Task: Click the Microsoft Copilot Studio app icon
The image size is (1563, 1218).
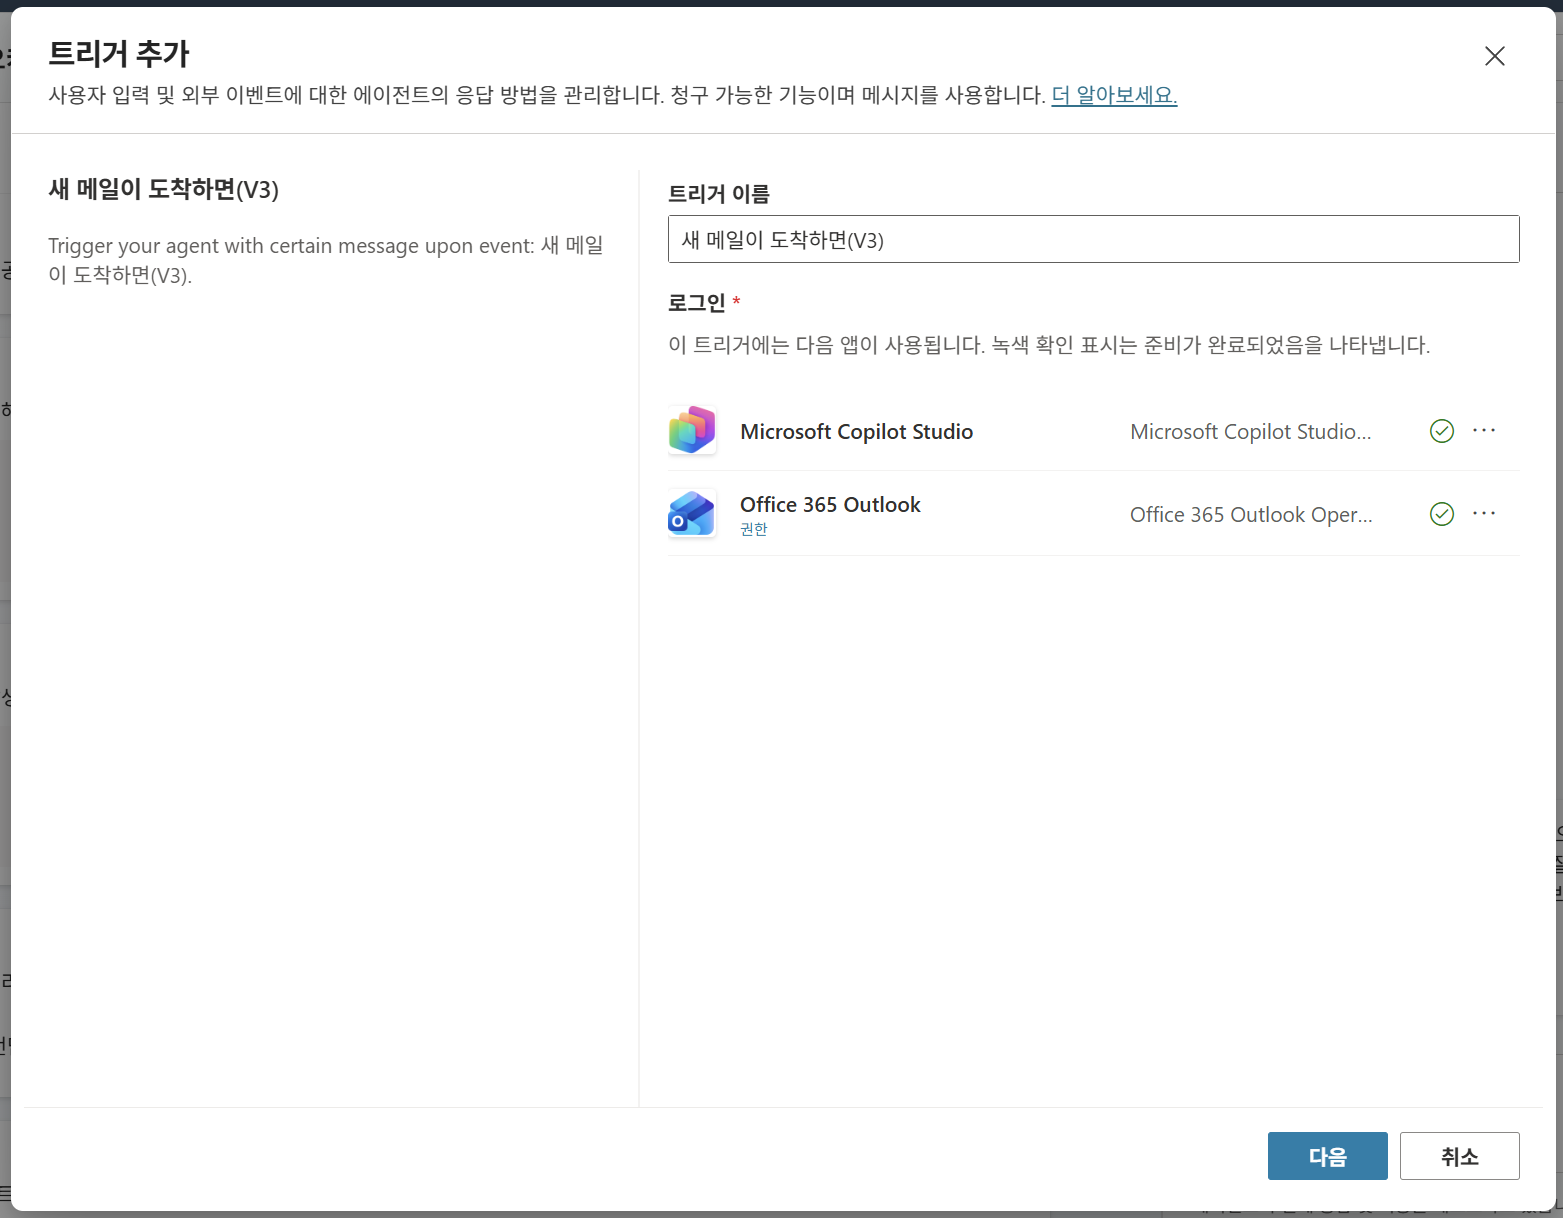Action: (692, 431)
